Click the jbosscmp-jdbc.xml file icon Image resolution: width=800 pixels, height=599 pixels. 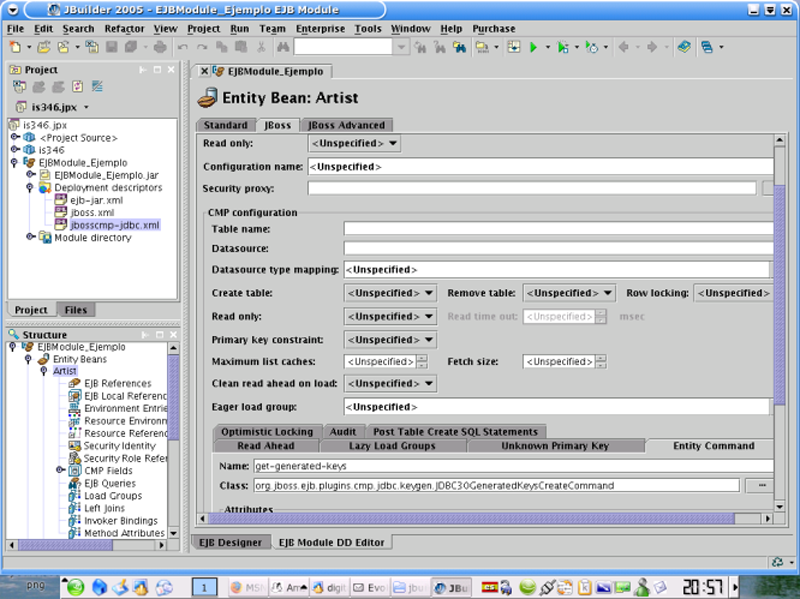coord(60,225)
